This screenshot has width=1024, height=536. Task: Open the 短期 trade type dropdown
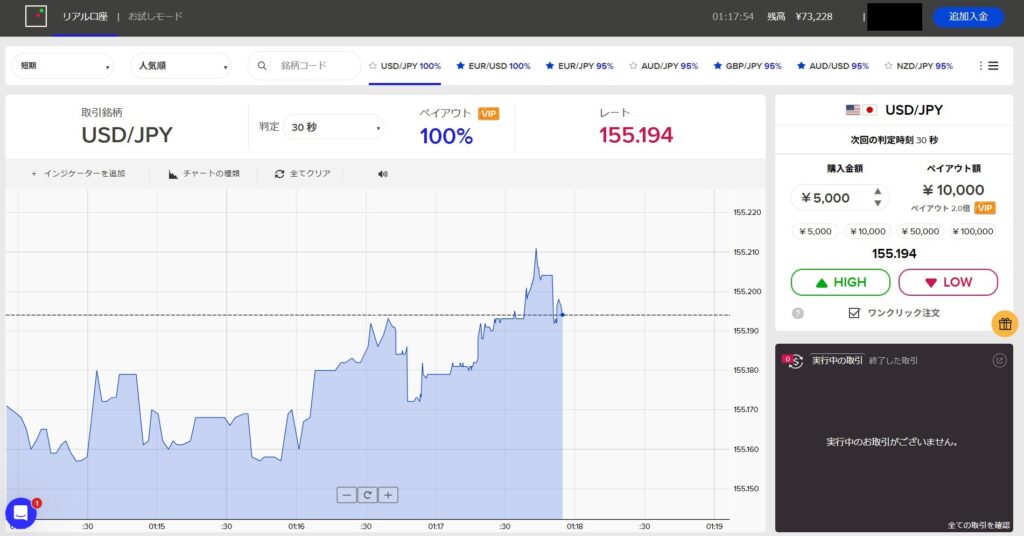[x=62, y=67]
